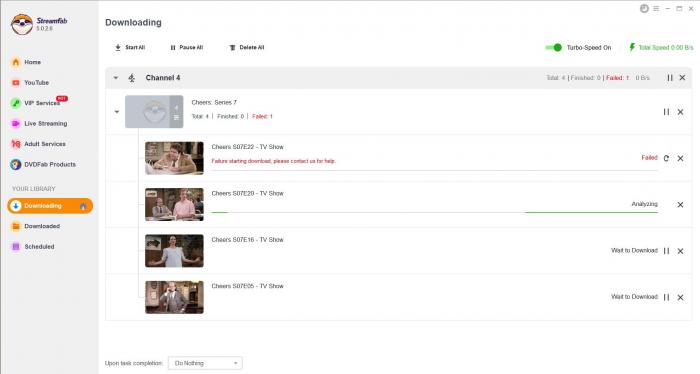Click the Cheers S07E22 thumbnail

coord(174,158)
